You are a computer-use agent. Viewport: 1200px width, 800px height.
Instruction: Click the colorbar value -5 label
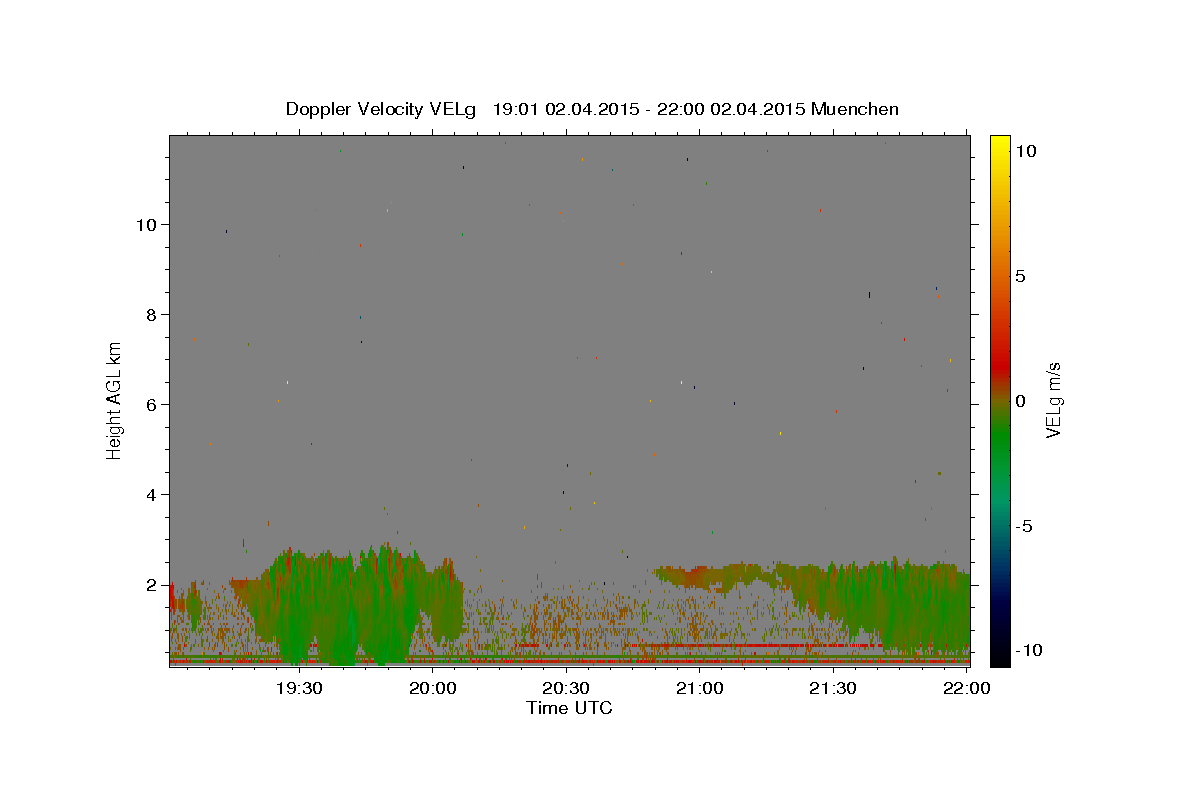pyautogui.click(x=1023, y=526)
